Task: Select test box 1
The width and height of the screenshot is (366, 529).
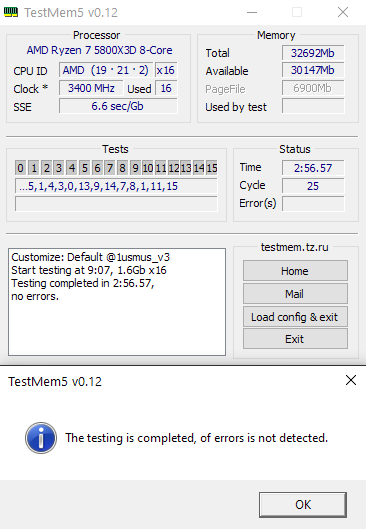Action: [x=34, y=168]
